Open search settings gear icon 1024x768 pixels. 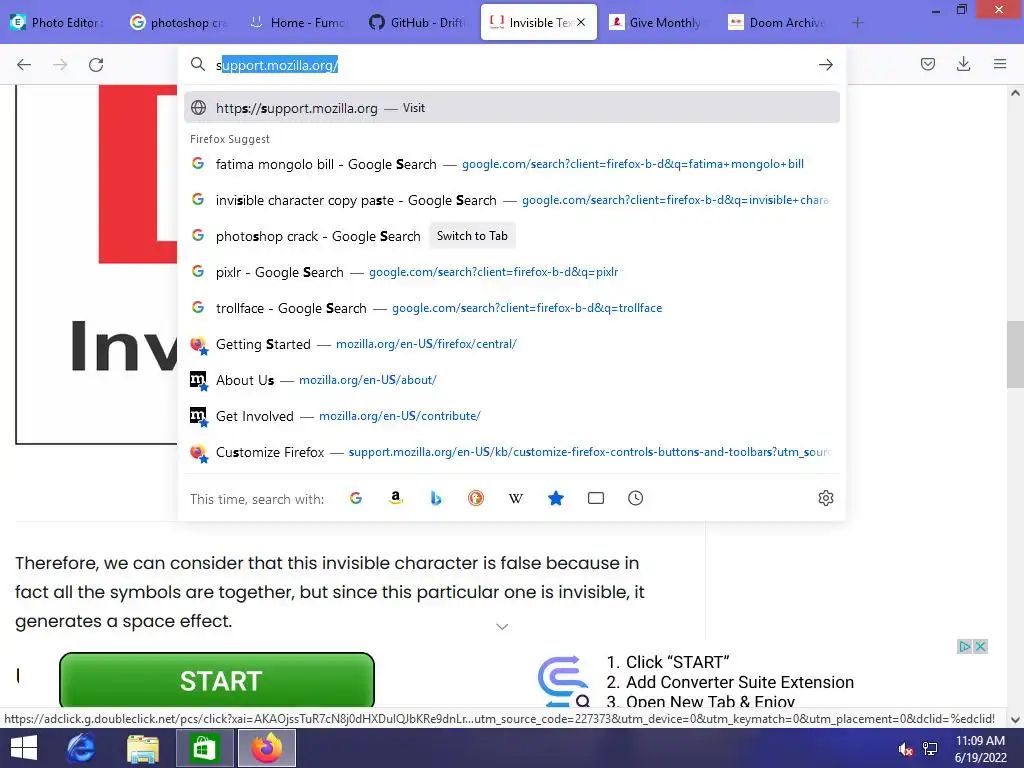click(825, 498)
